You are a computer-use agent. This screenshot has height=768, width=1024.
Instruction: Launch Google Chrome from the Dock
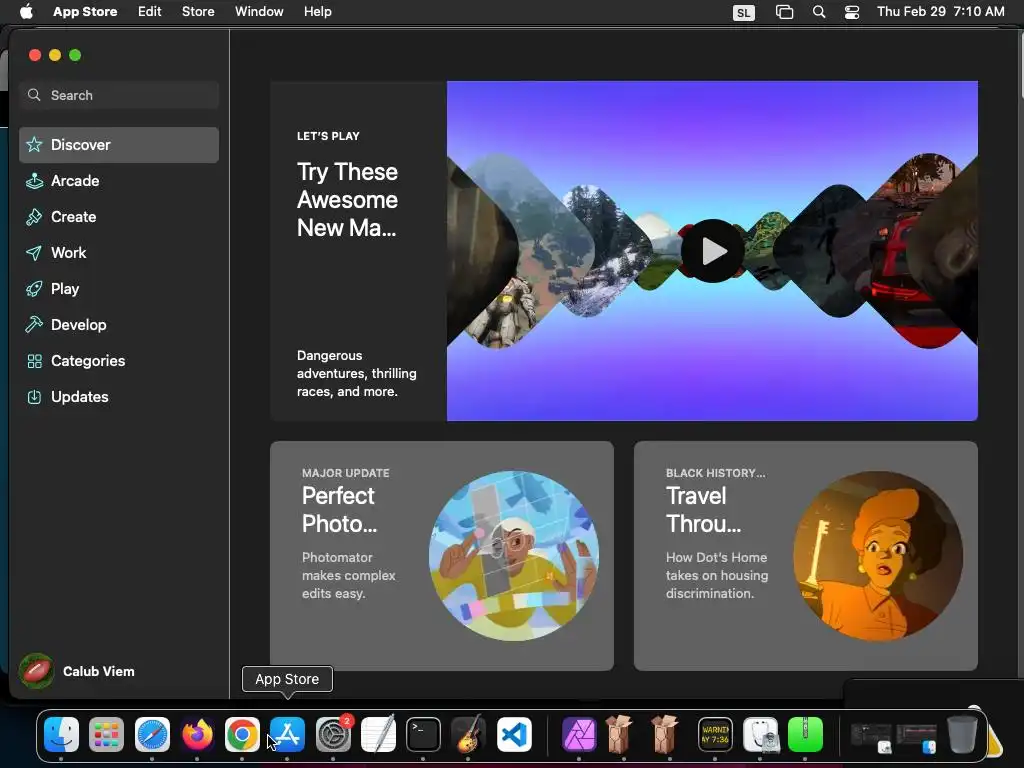coord(242,735)
